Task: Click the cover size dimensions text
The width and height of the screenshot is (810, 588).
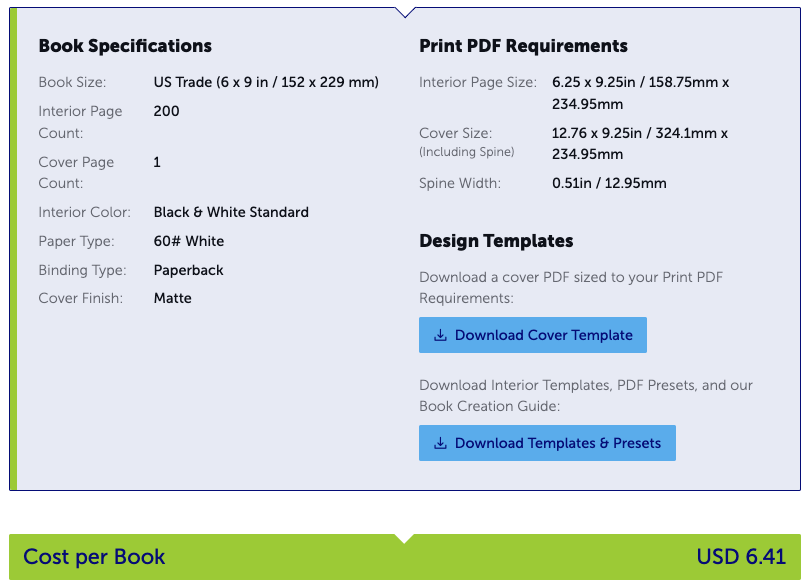Action: coord(640,143)
